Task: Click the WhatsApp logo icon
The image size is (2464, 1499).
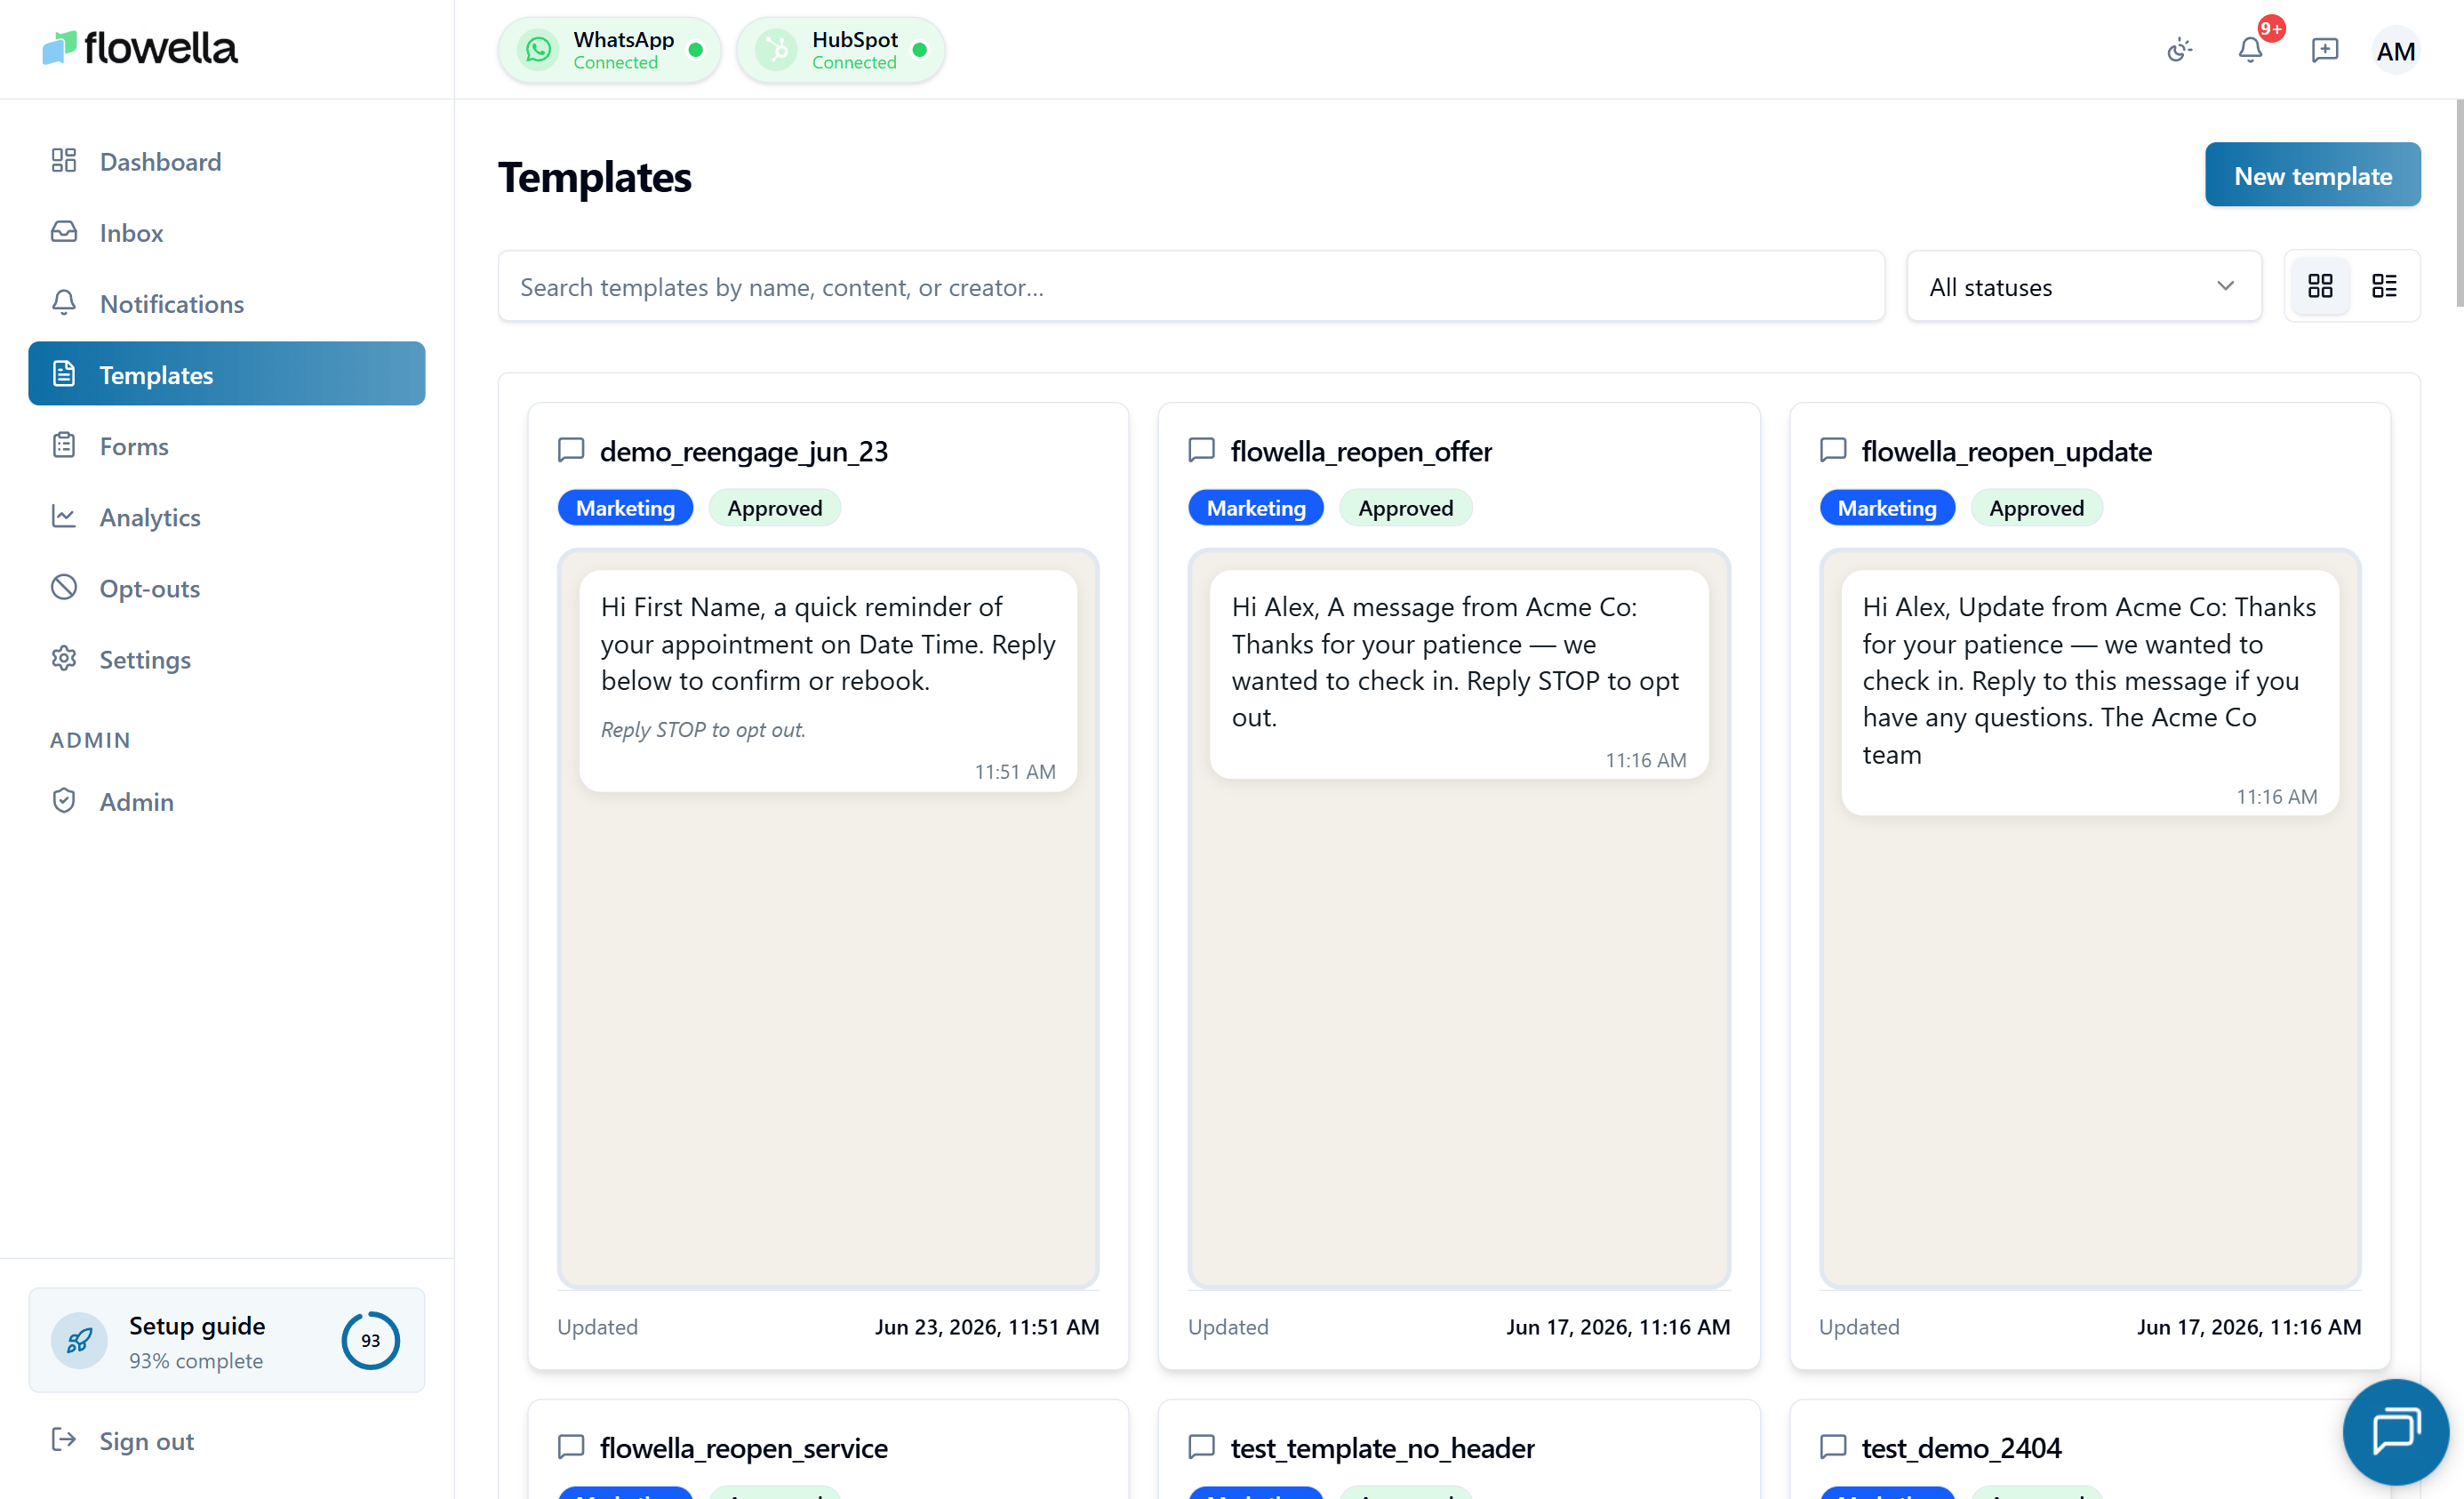Action: point(538,49)
